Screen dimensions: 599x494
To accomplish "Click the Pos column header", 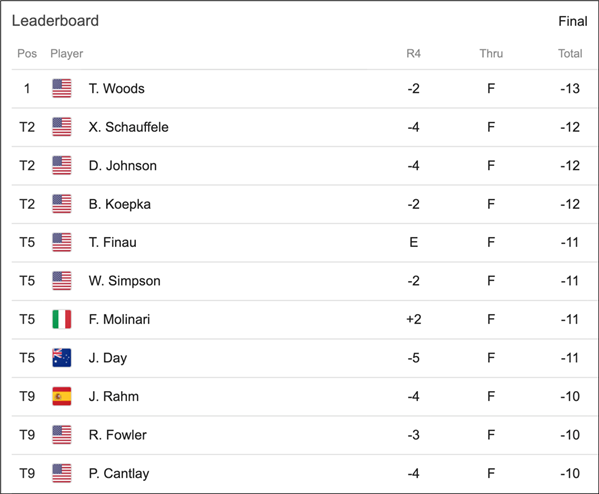I will click(x=27, y=53).
